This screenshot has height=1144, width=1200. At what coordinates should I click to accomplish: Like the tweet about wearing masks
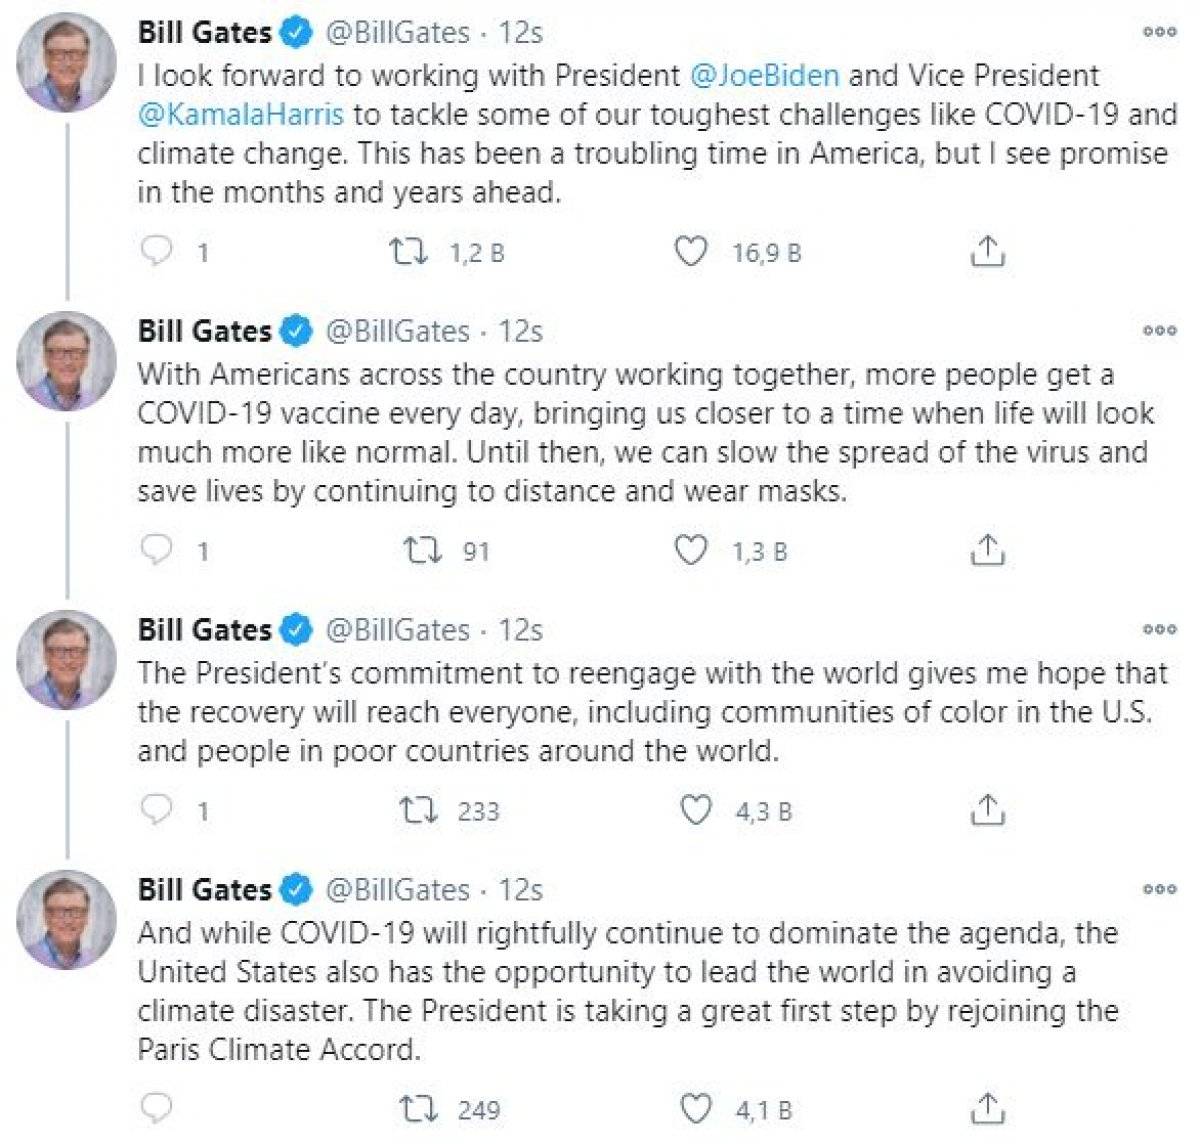pyautogui.click(x=690, y=549)
